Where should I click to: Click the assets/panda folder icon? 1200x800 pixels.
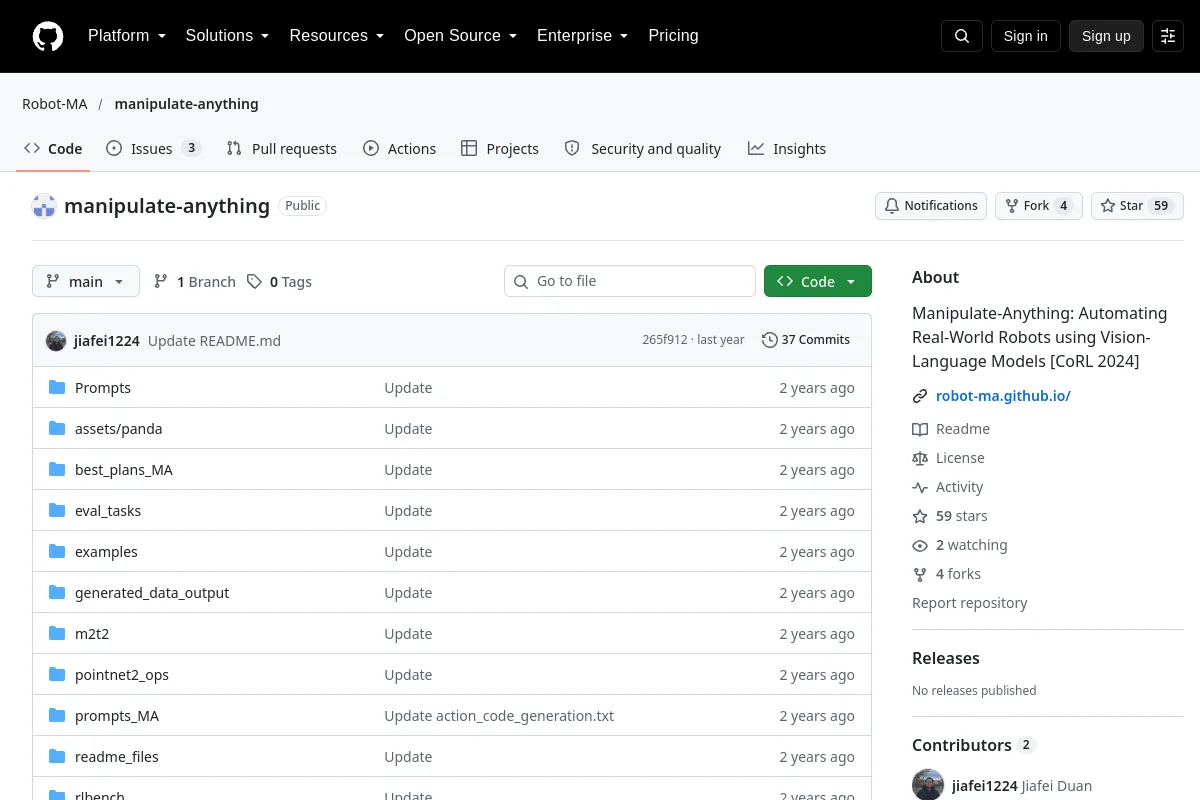[57, 429]
